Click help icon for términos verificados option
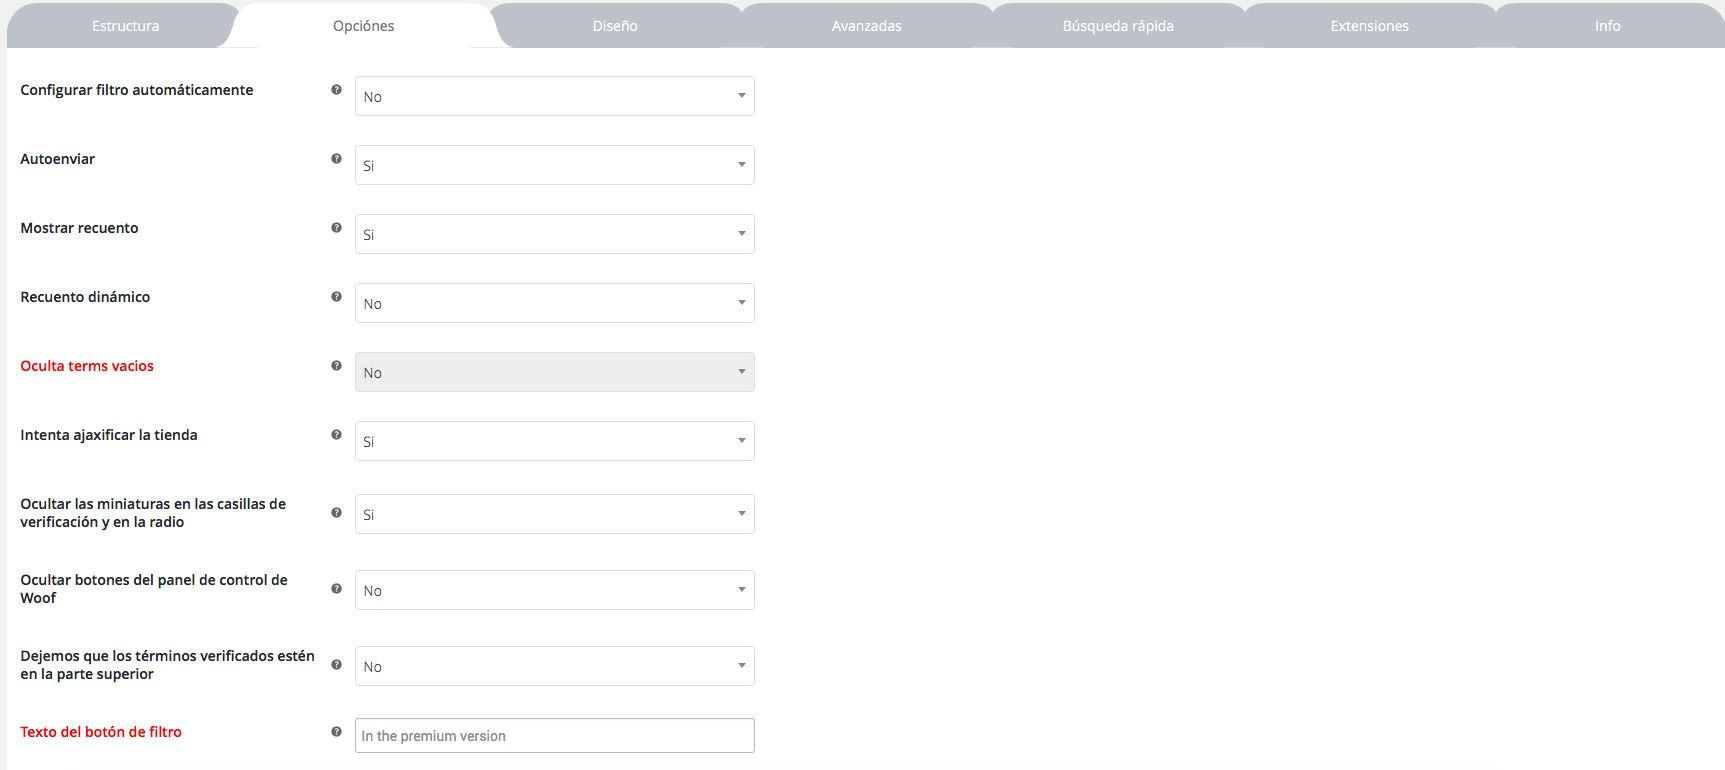This screenshot has width=1725, height=770. coord(336,665)
